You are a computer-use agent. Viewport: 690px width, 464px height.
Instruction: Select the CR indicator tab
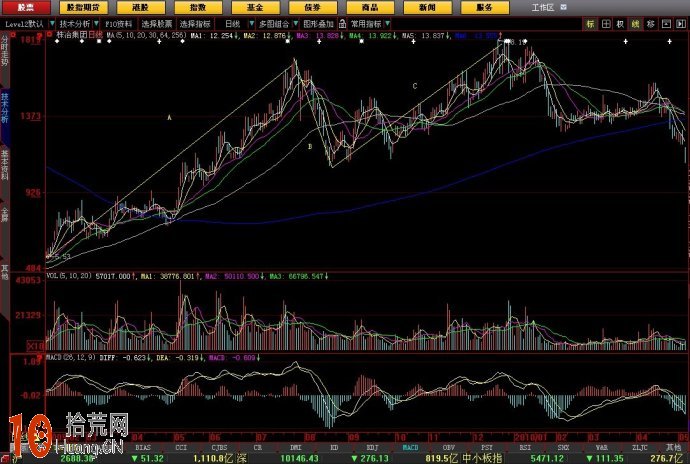point(258,447)
